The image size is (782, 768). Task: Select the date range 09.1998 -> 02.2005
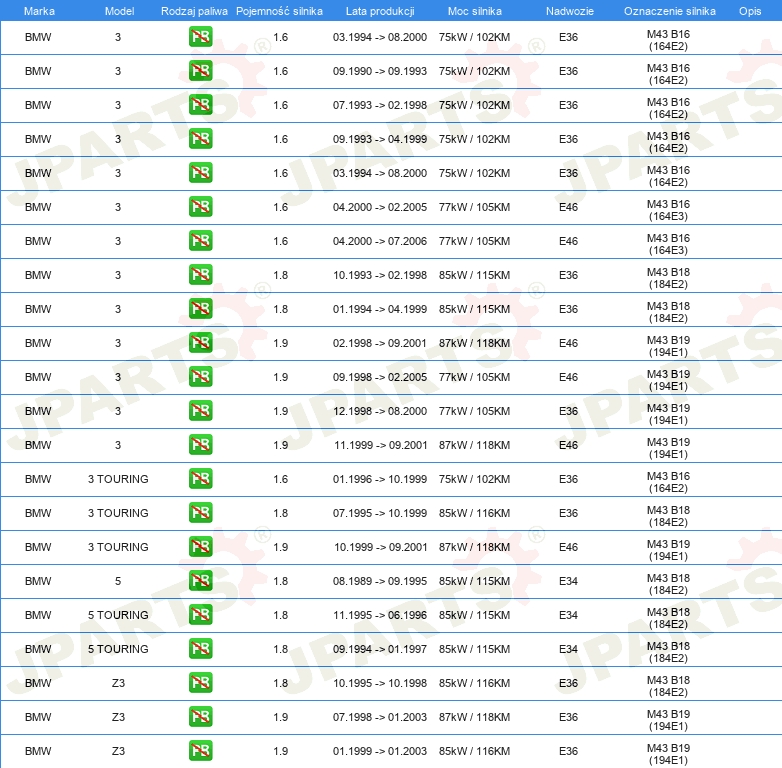coord(380,377)
